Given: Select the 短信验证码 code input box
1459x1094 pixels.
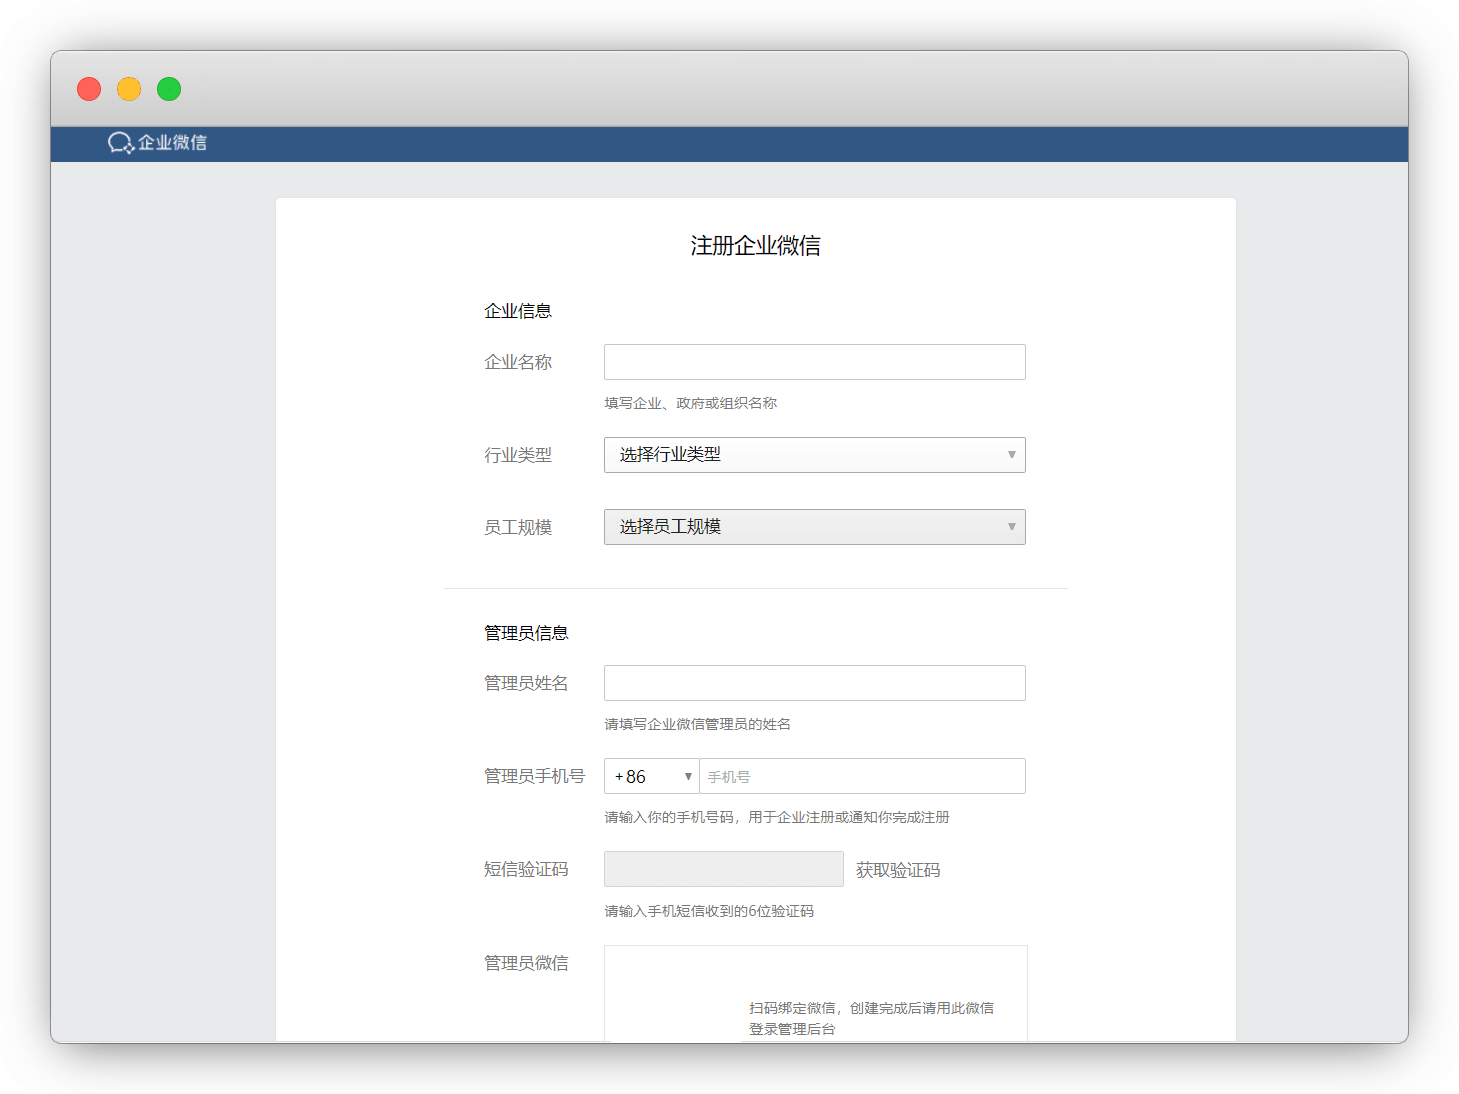Looking at the screenshot, I should 723,869.
